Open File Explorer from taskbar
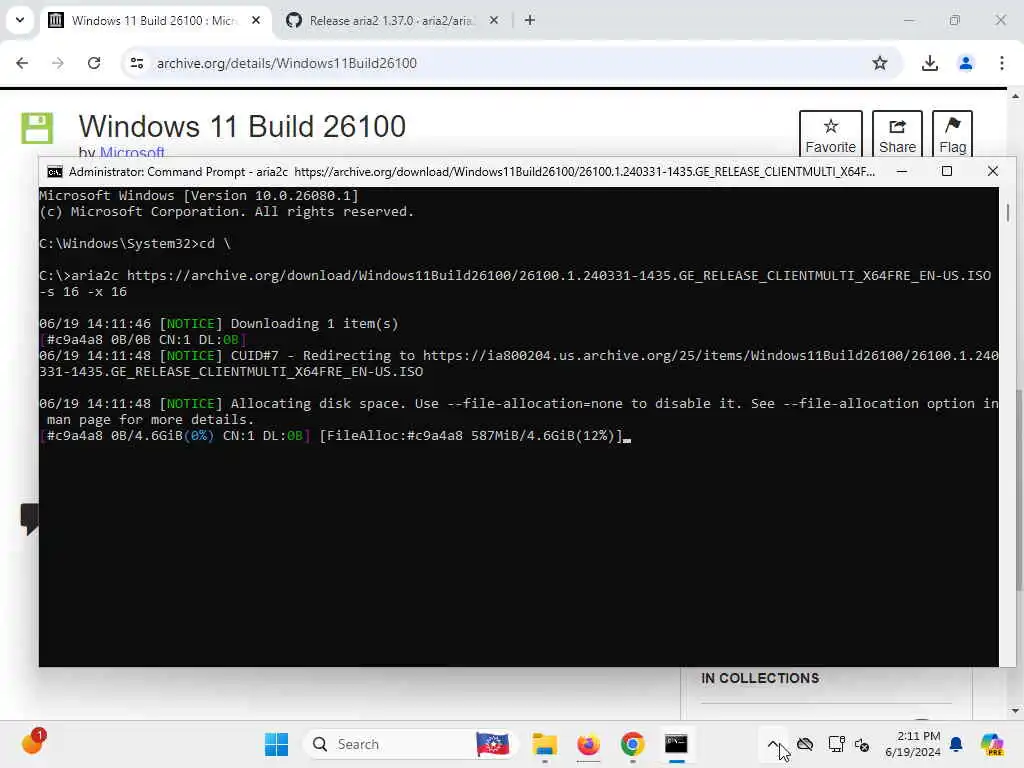1024x768 pixels. click(544, 744)
